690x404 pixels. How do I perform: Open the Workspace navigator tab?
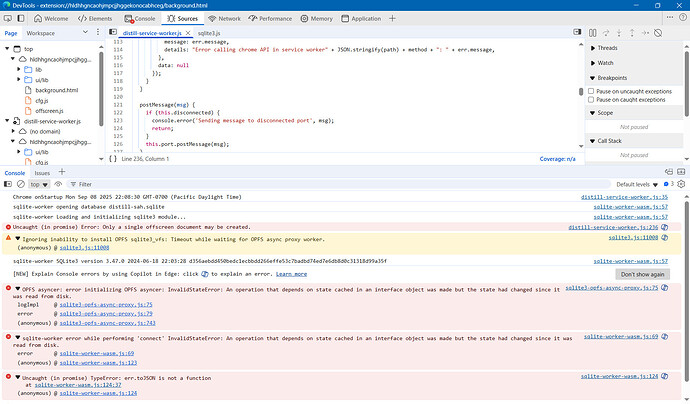40,33
